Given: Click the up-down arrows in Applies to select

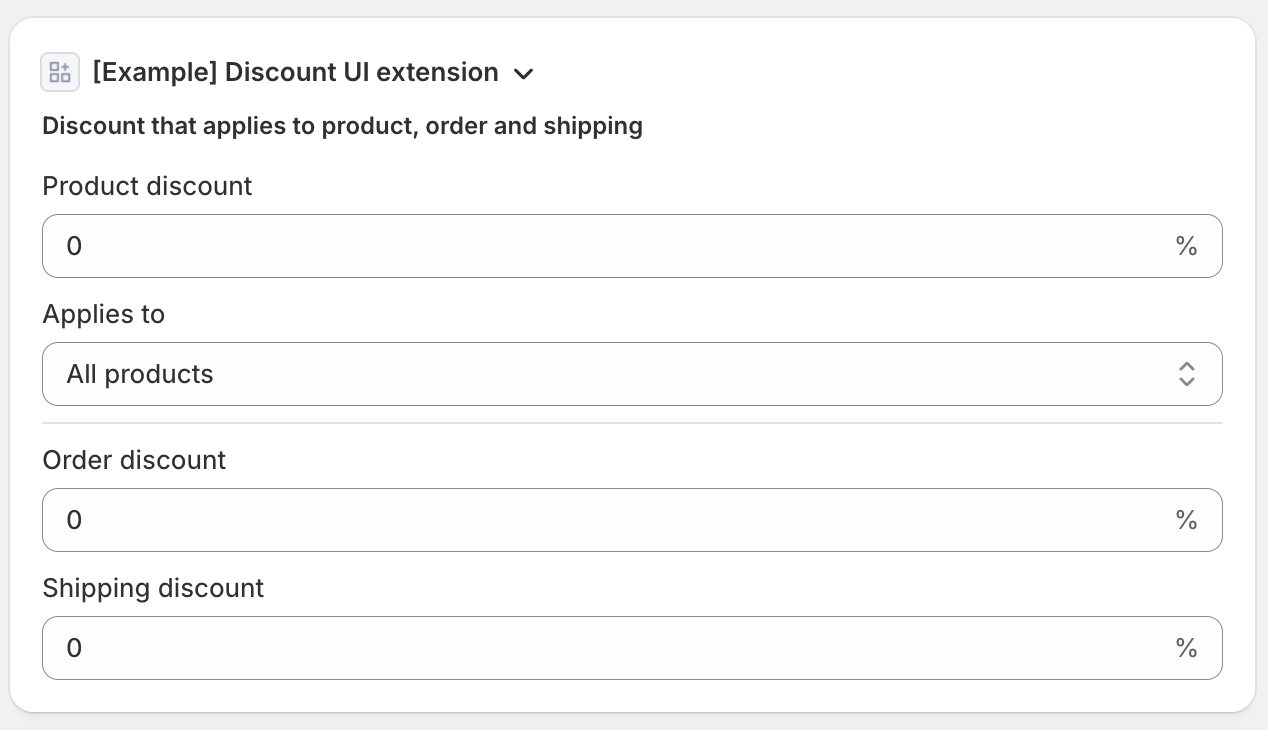Looking at the screenshot, I should click(x=1186, y=374).
